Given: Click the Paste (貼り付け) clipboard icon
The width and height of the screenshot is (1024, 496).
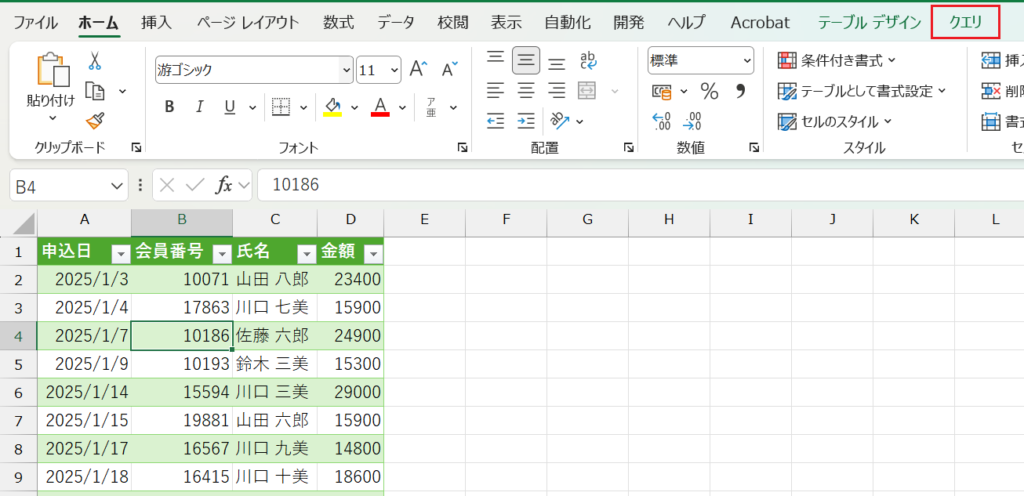Looking at the screenshot, I should 54,70.
